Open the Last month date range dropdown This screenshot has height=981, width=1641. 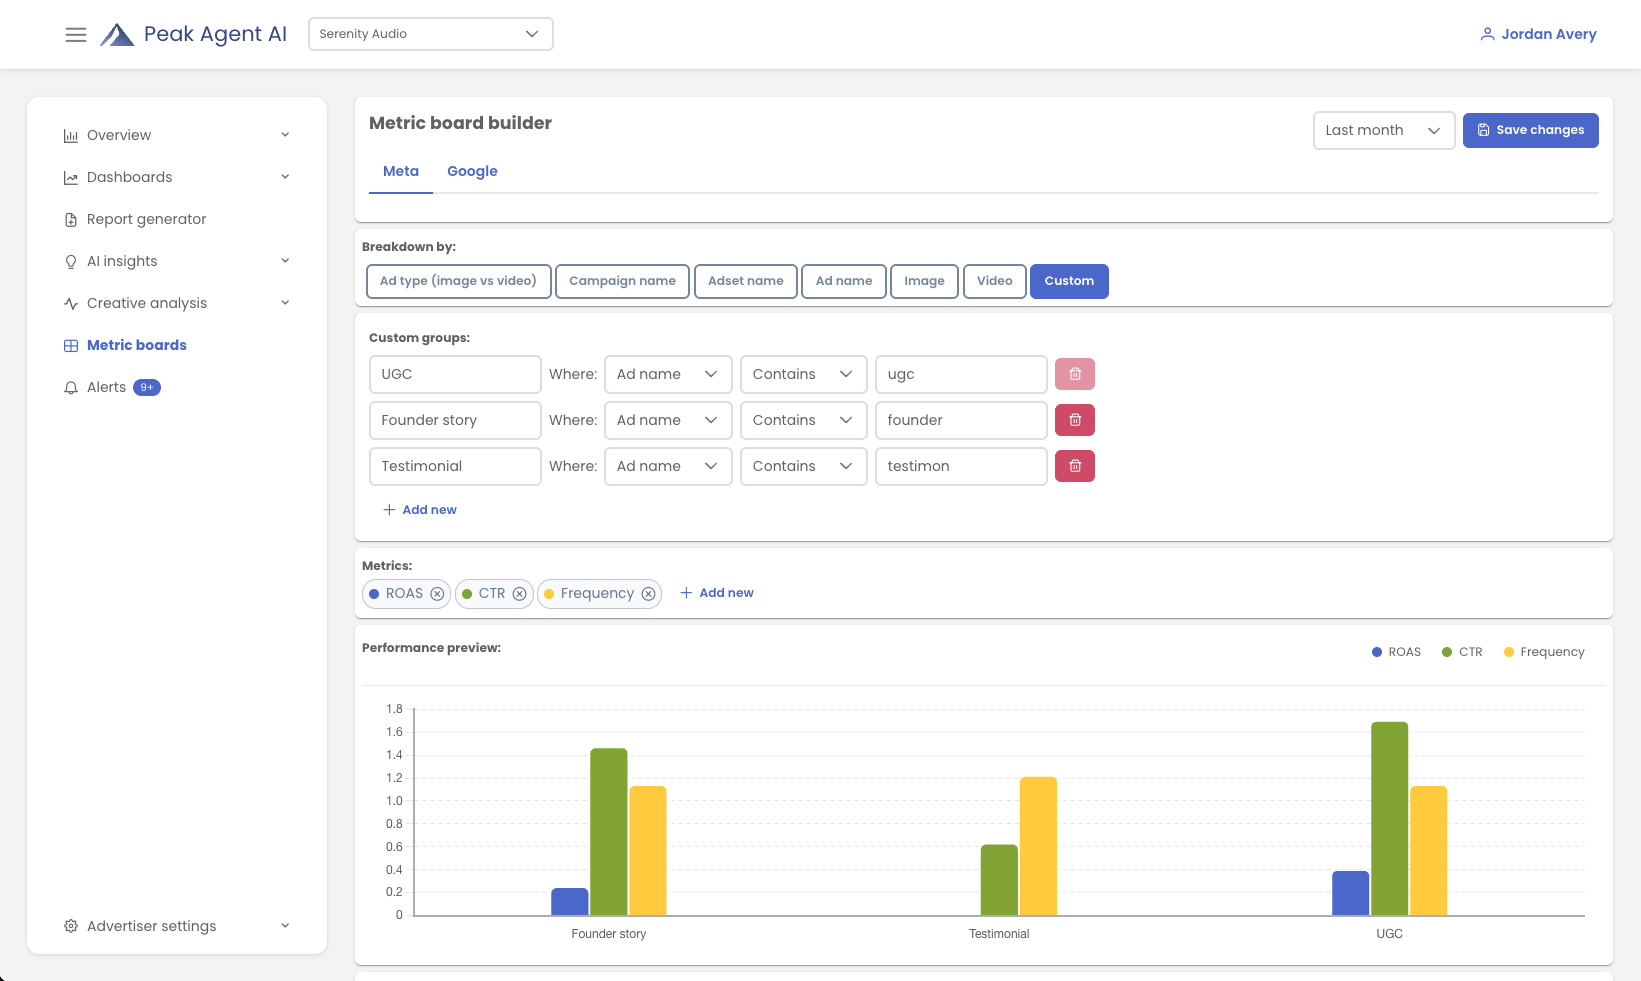click(1384, 130)
